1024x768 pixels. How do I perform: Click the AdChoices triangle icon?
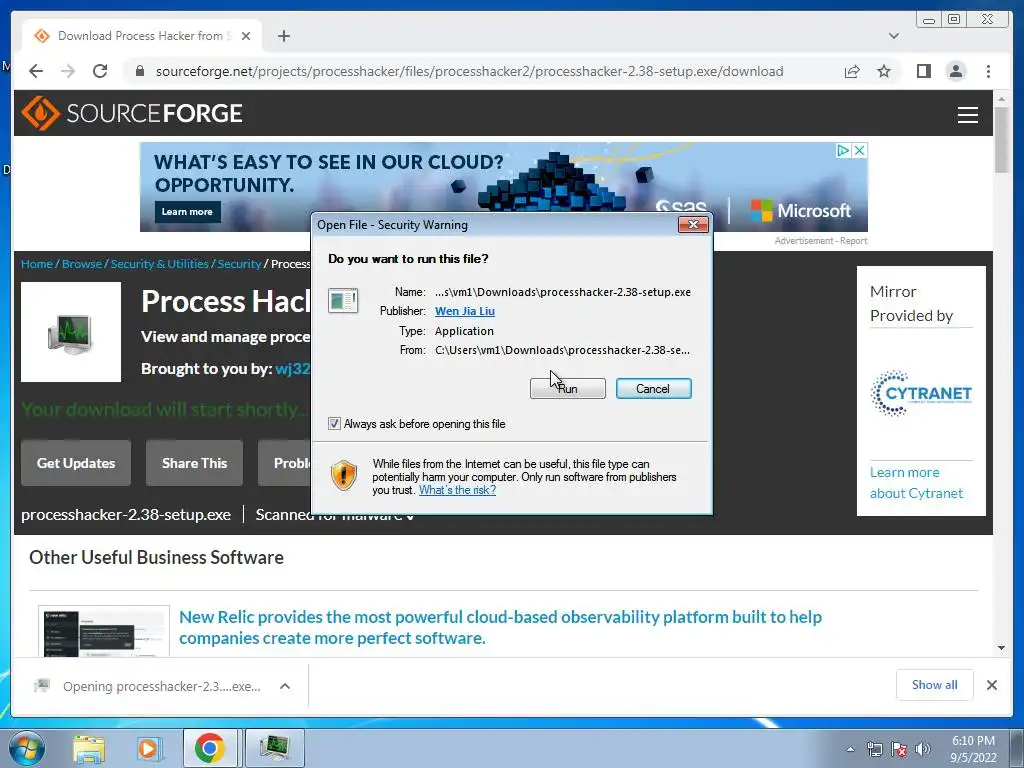coord(843,151)
